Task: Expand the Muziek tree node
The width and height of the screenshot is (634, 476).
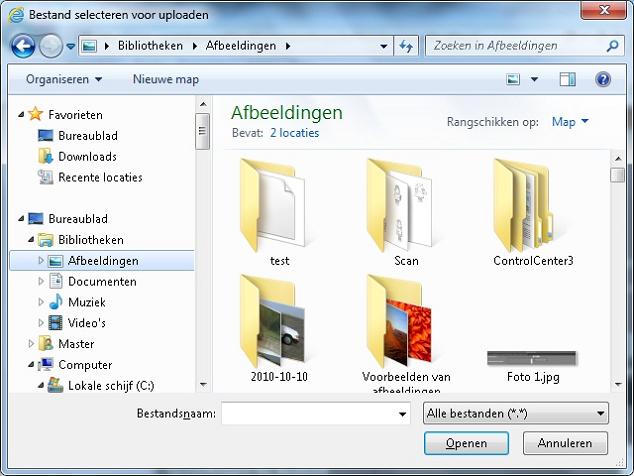Action: click(41, 302)
